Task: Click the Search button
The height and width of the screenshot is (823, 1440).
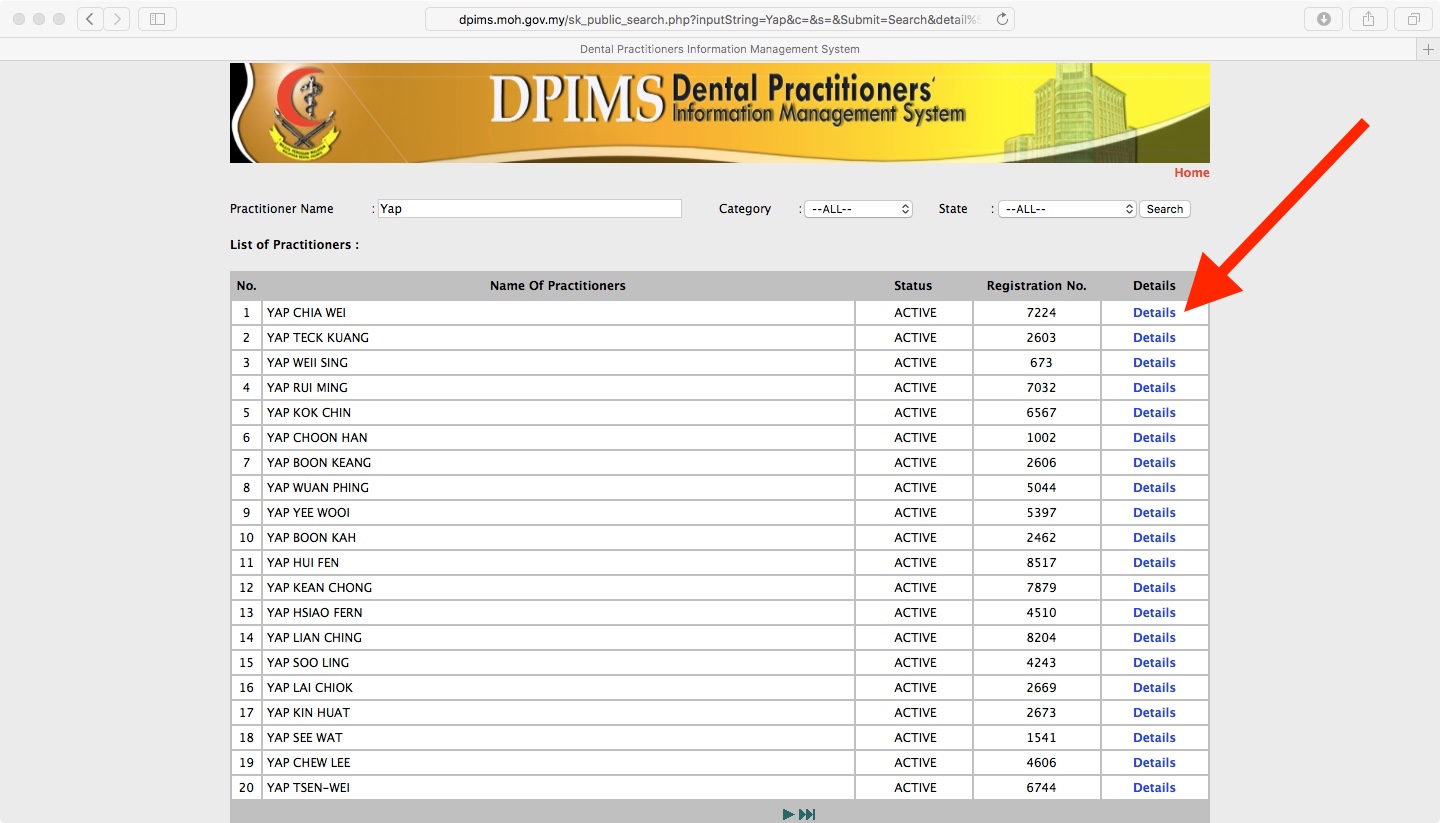Action: (1165, 209)
